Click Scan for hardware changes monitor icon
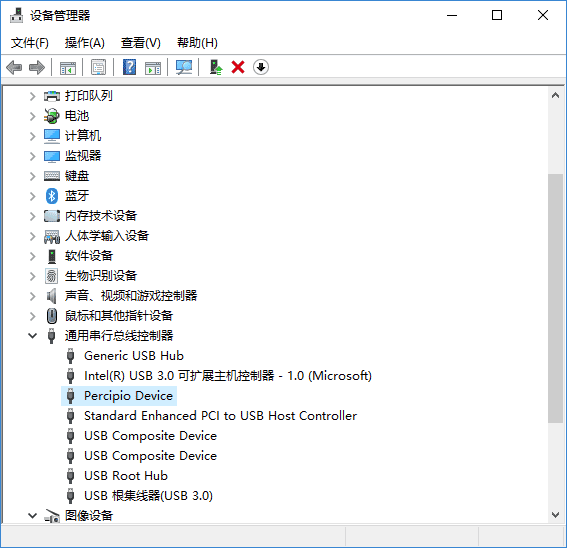 [184, 67]
